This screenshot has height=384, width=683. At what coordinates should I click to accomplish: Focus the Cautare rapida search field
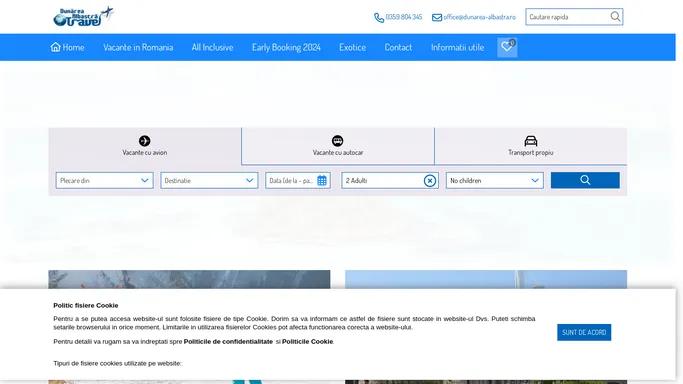point(567,17)
